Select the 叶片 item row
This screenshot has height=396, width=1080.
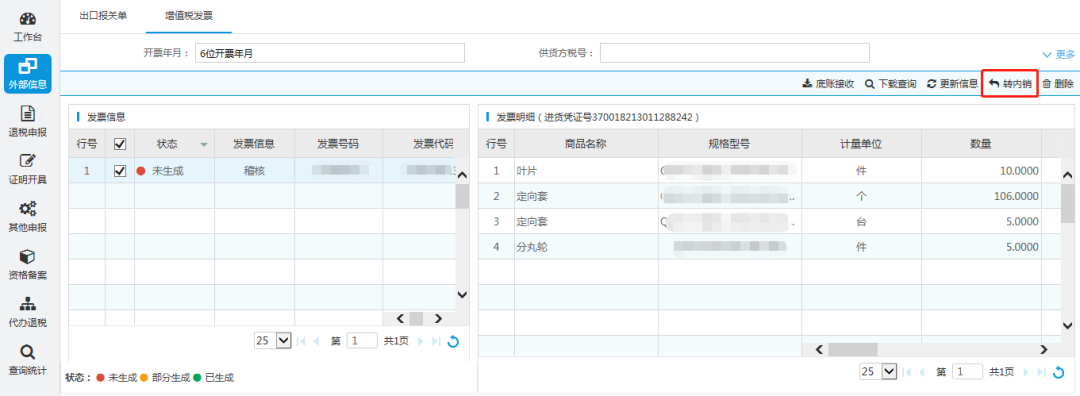click(769, 171)
